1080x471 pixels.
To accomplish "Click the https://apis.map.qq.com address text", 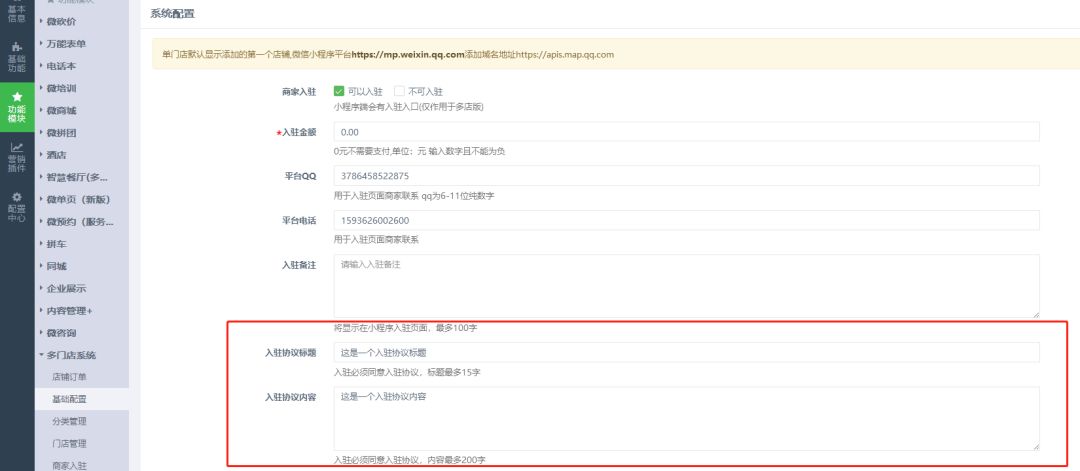I will click(565, 54).
